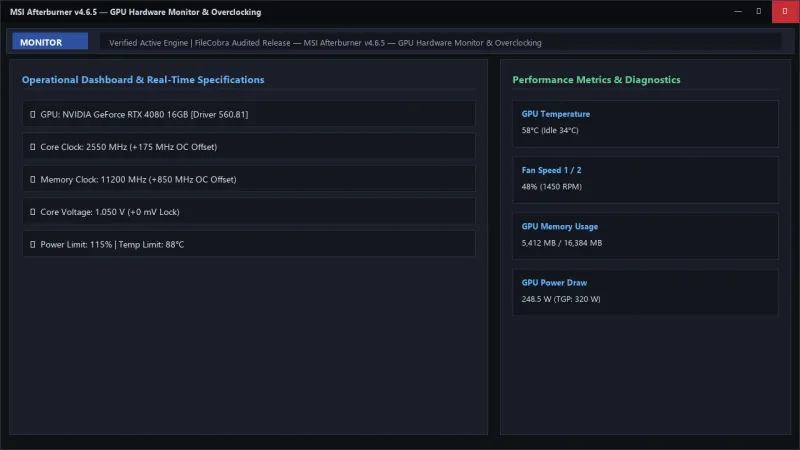Click the 5,412 MB / 16,384 MB value
Image resolution: width=800 pixels, height=450 pixels.
[562, 243]
